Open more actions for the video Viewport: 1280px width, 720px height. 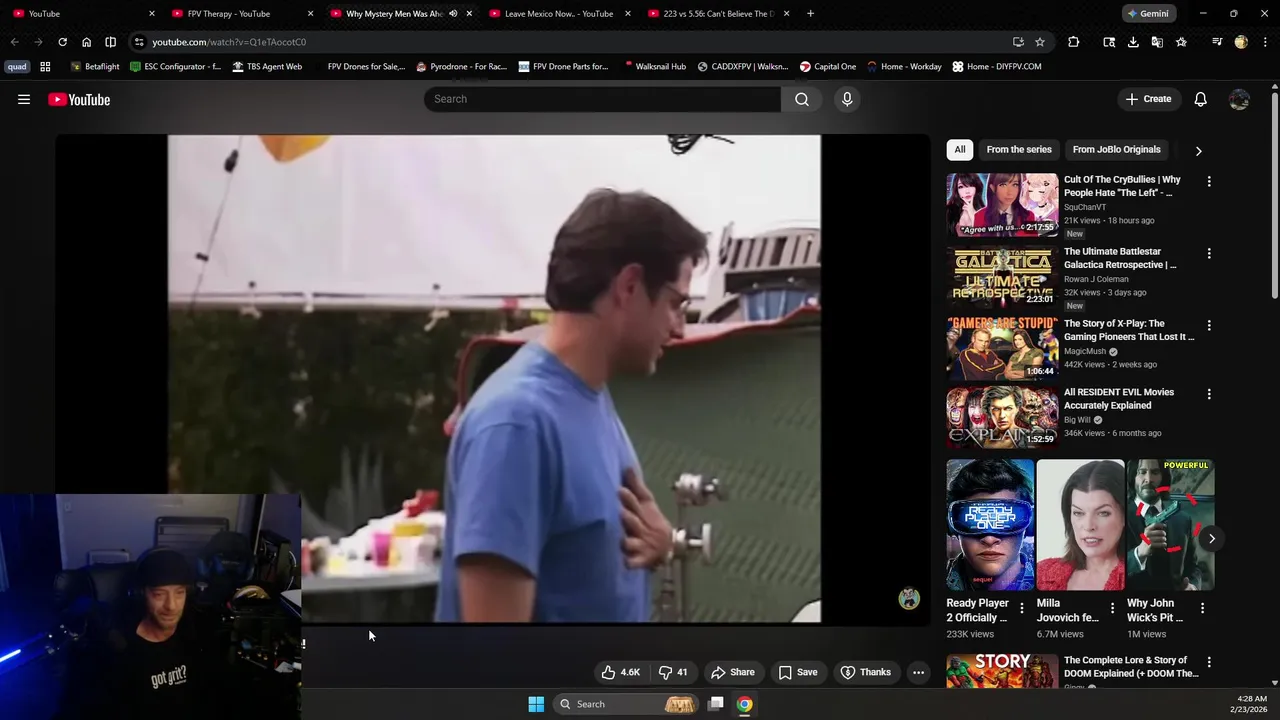[x=918, y=672]
